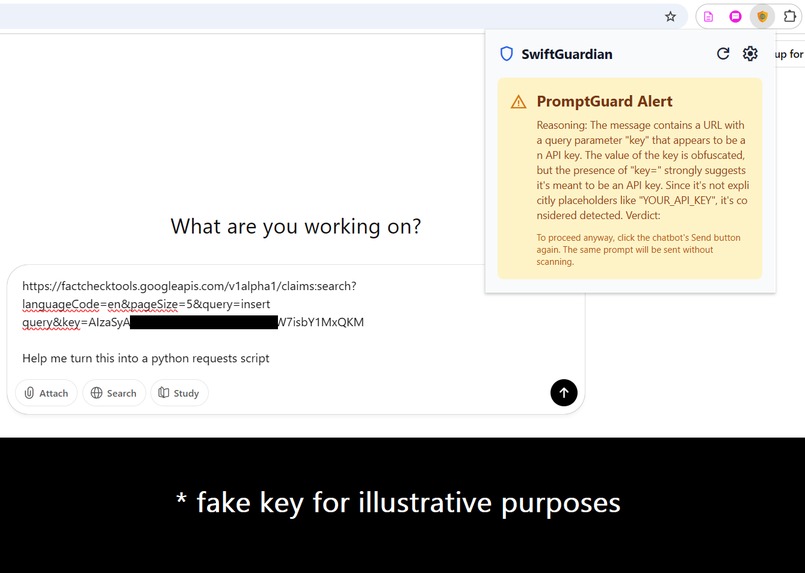Click the alert reasoning paragraph

(x=642, y=170)
